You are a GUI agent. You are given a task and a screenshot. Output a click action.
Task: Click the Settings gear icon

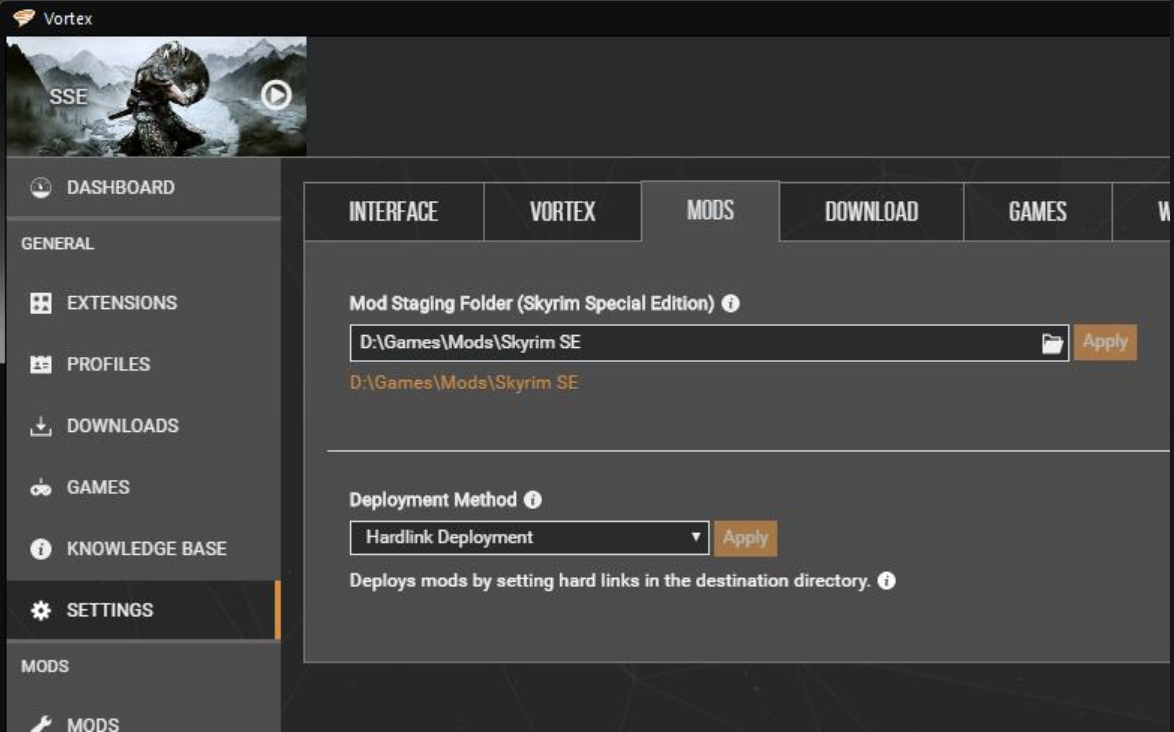[40, 610]
